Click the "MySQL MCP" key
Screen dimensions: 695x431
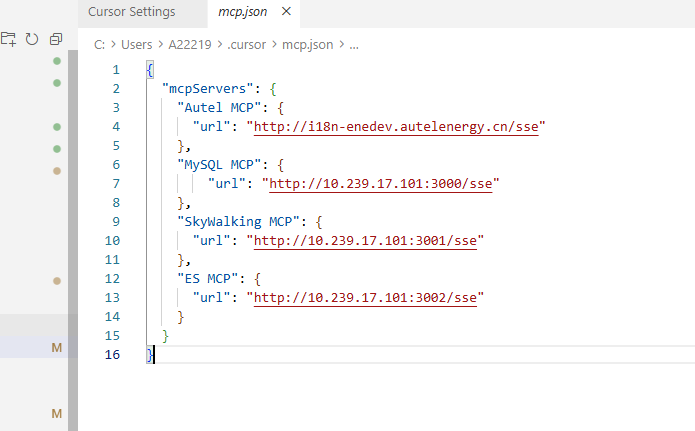[219, 165]
